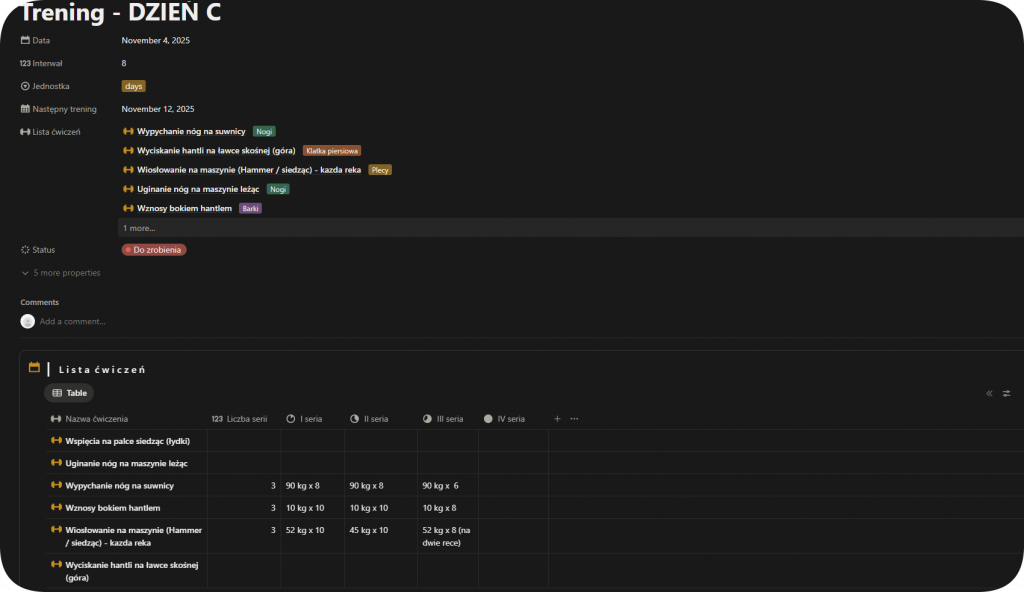Viewport: 1024px width, 592px height.
Task: Open the table settings icon at far right
Action: (x=1006, y=393)
